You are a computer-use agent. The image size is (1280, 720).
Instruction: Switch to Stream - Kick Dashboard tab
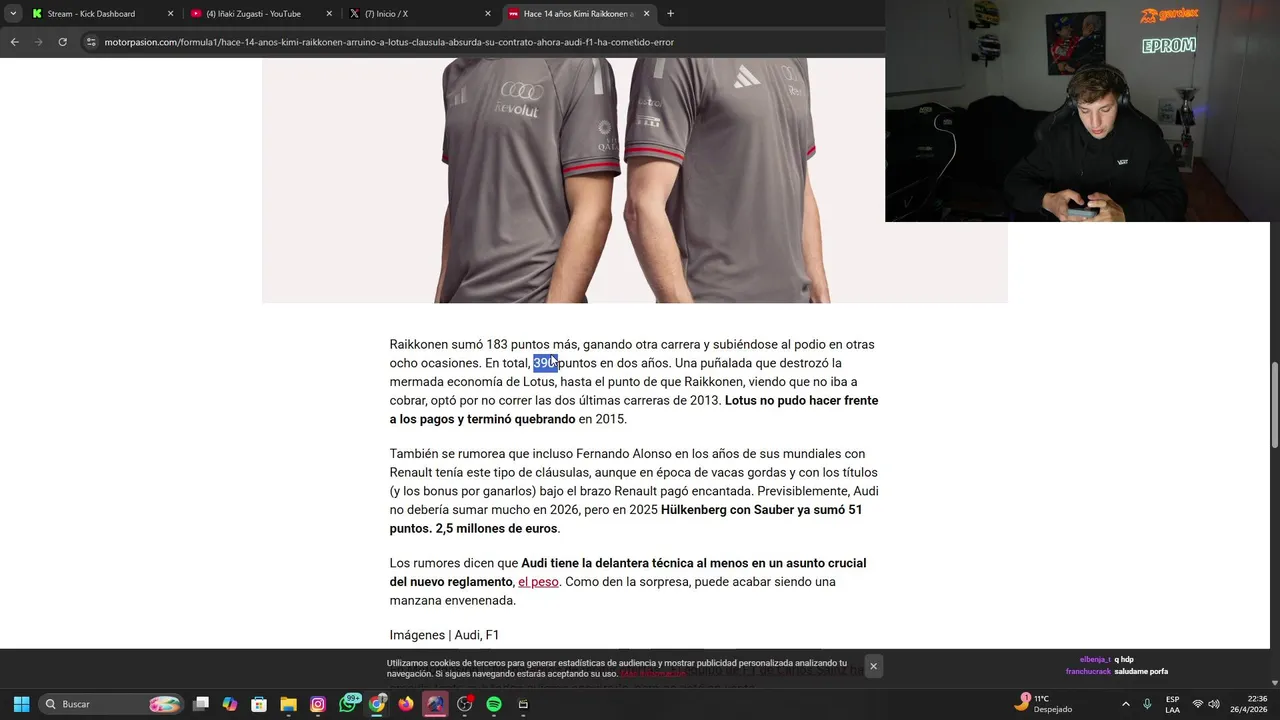pos(100,14)
